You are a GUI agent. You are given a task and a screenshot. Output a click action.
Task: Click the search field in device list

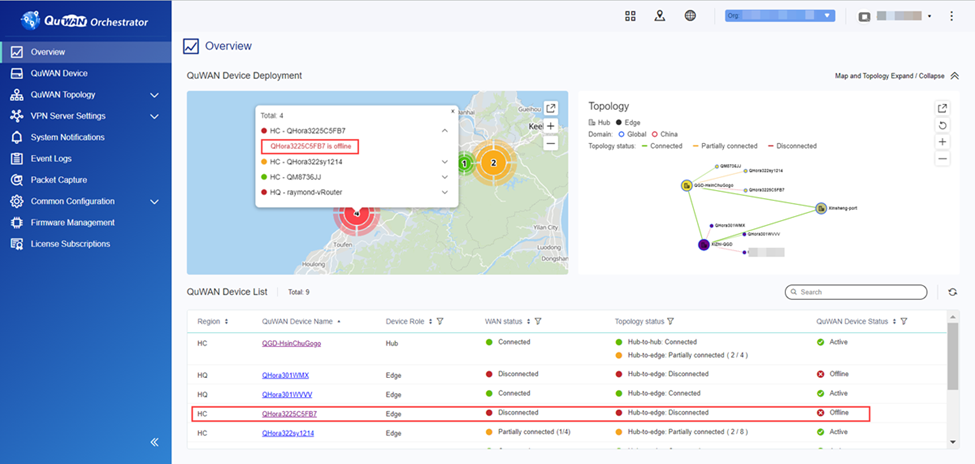tap(856, 292)
